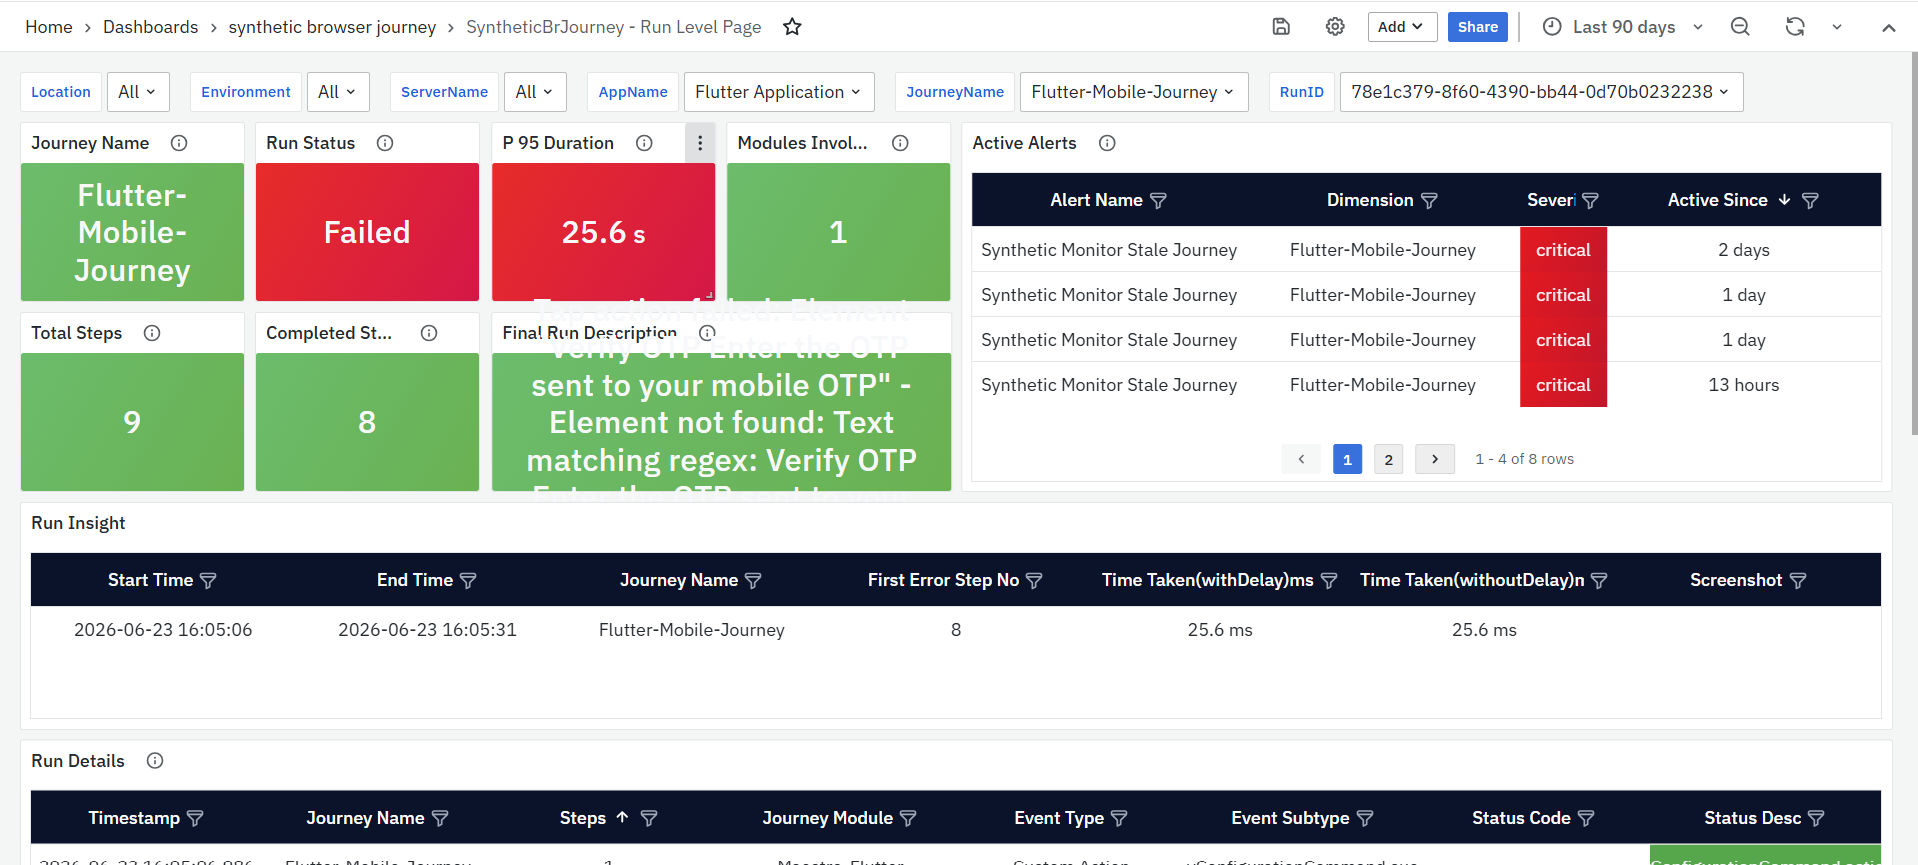Open the Last 90 days time picker
This screenshot has width=1918, height=865.
1622,27
